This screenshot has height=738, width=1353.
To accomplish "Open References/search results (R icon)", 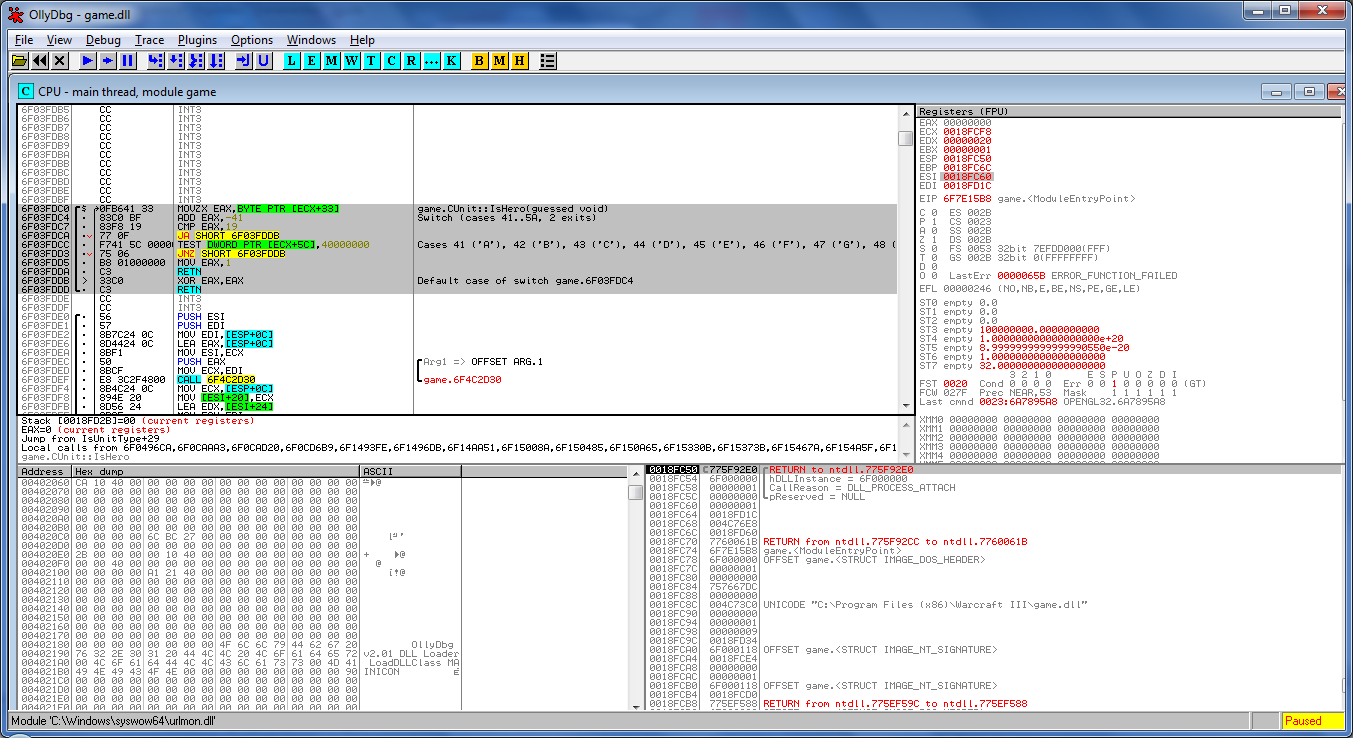I will (411, 61).
